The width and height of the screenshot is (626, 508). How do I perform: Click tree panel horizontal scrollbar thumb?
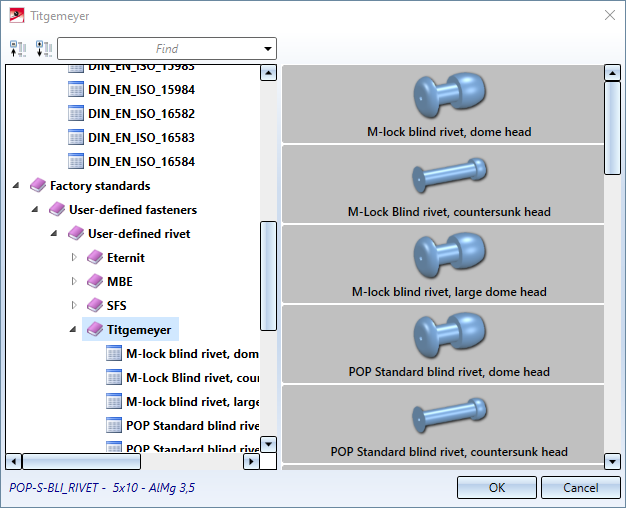(81, 461)
